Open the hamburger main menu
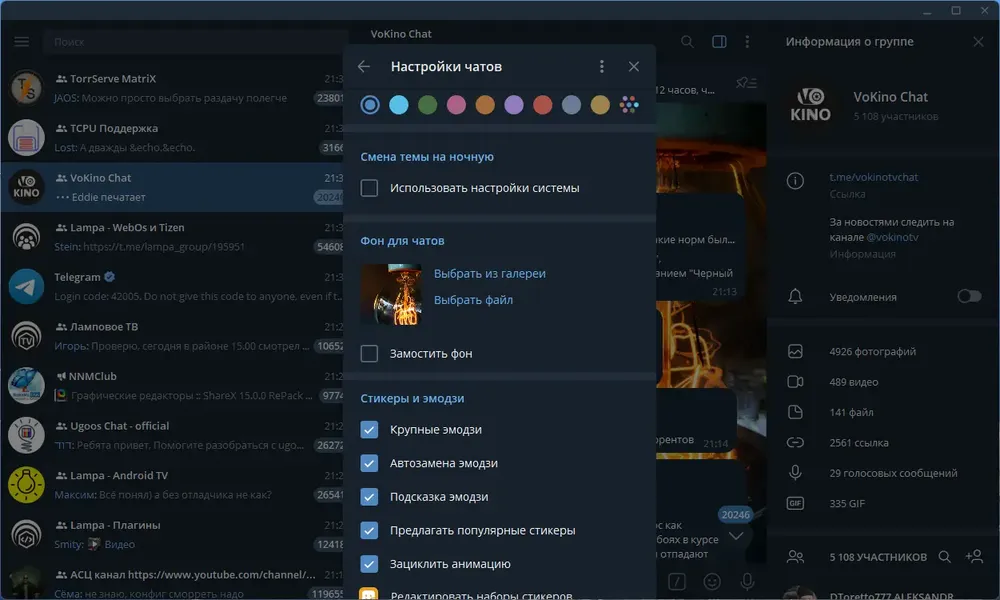This screenshot has height=600, width=1000. (x=22, y=41)
